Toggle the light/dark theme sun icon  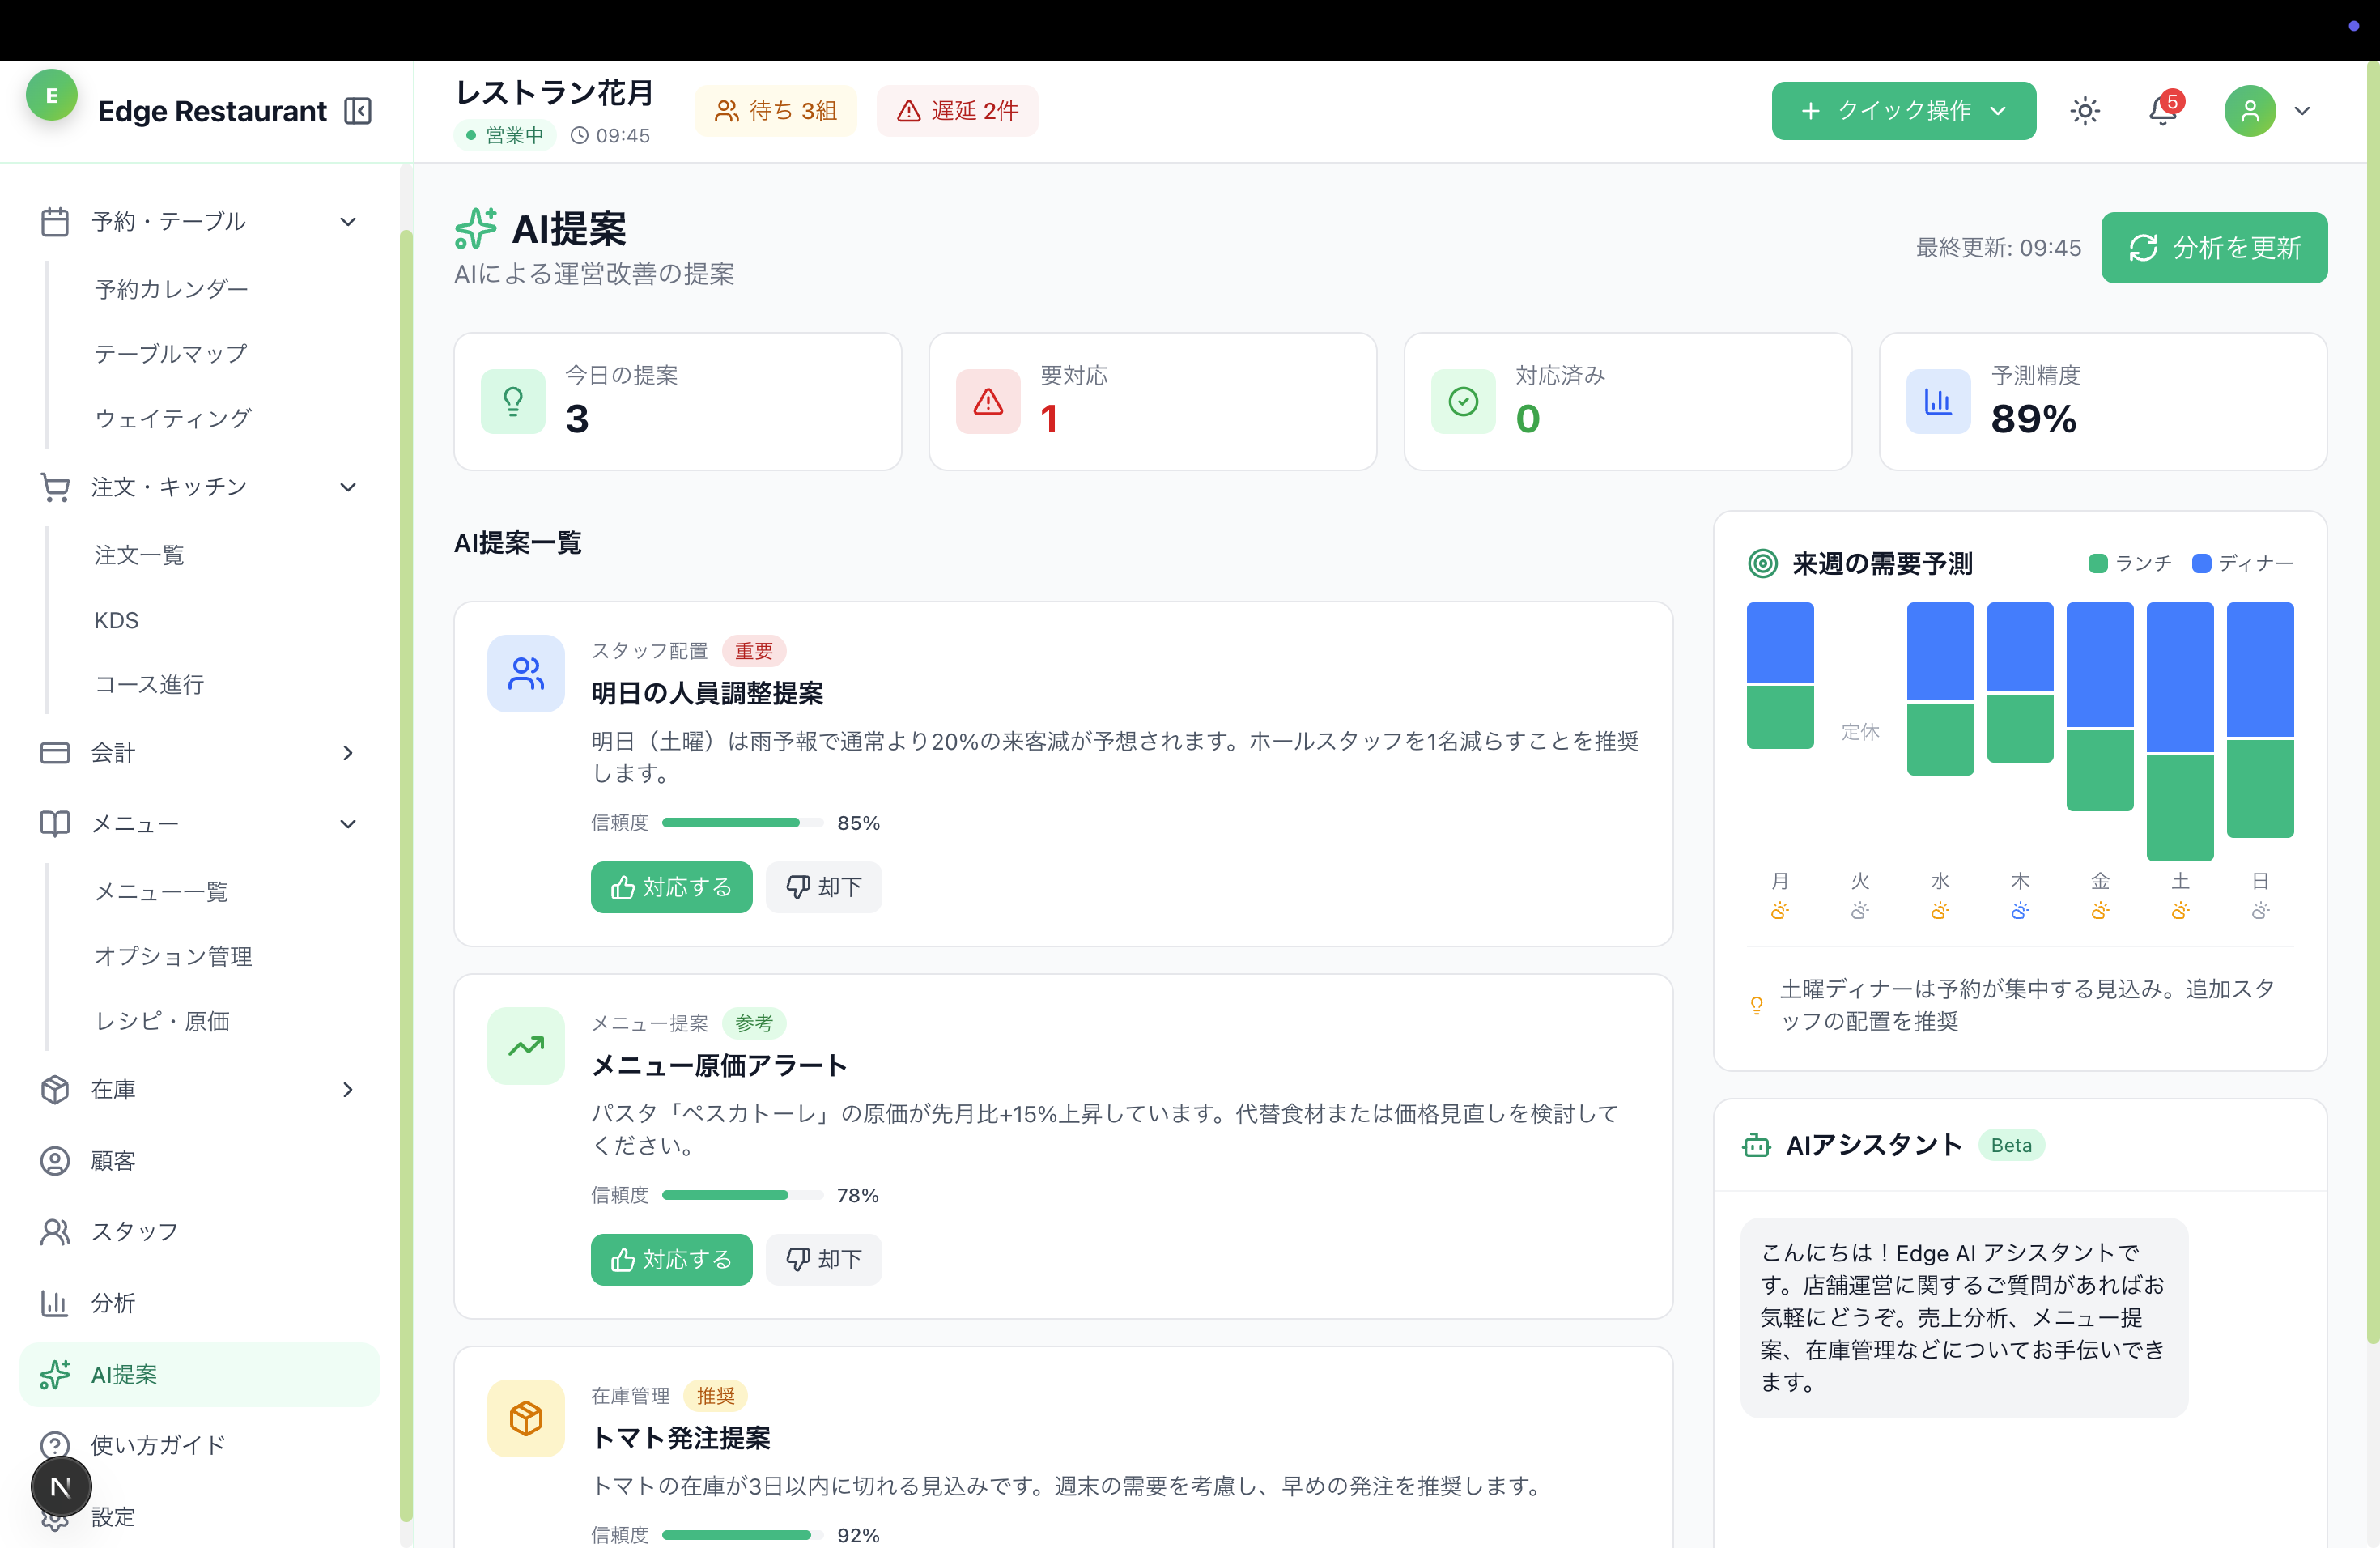pos(2084,111)
